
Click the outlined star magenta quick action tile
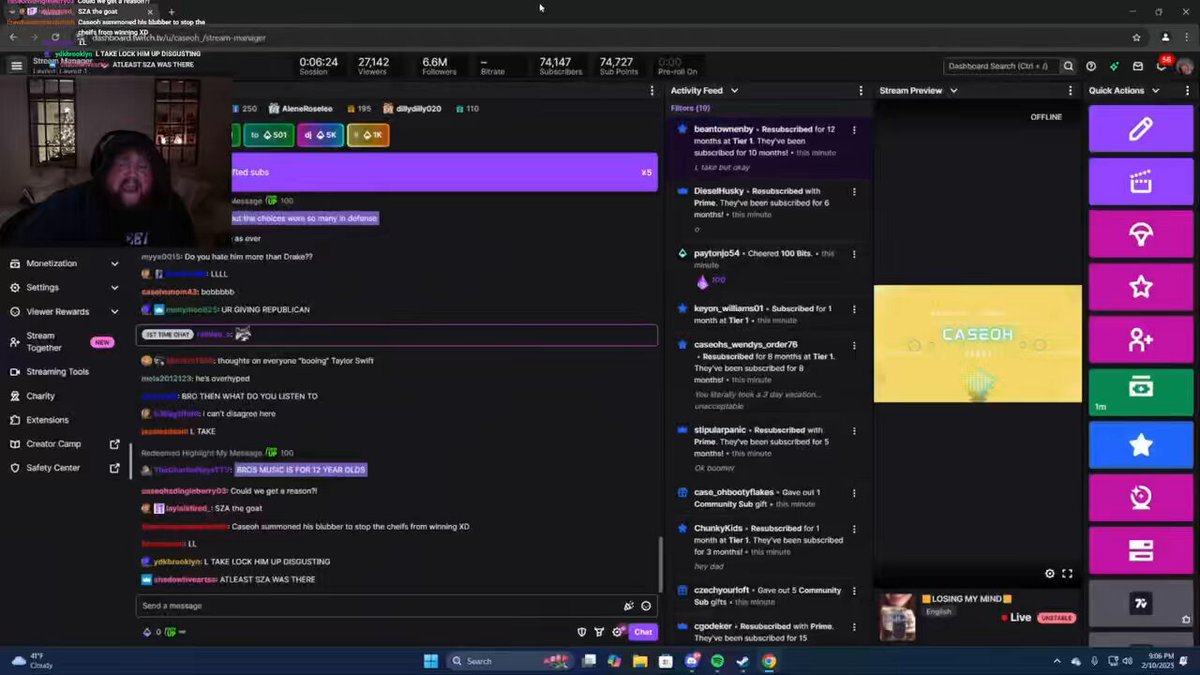[1140, 287]
